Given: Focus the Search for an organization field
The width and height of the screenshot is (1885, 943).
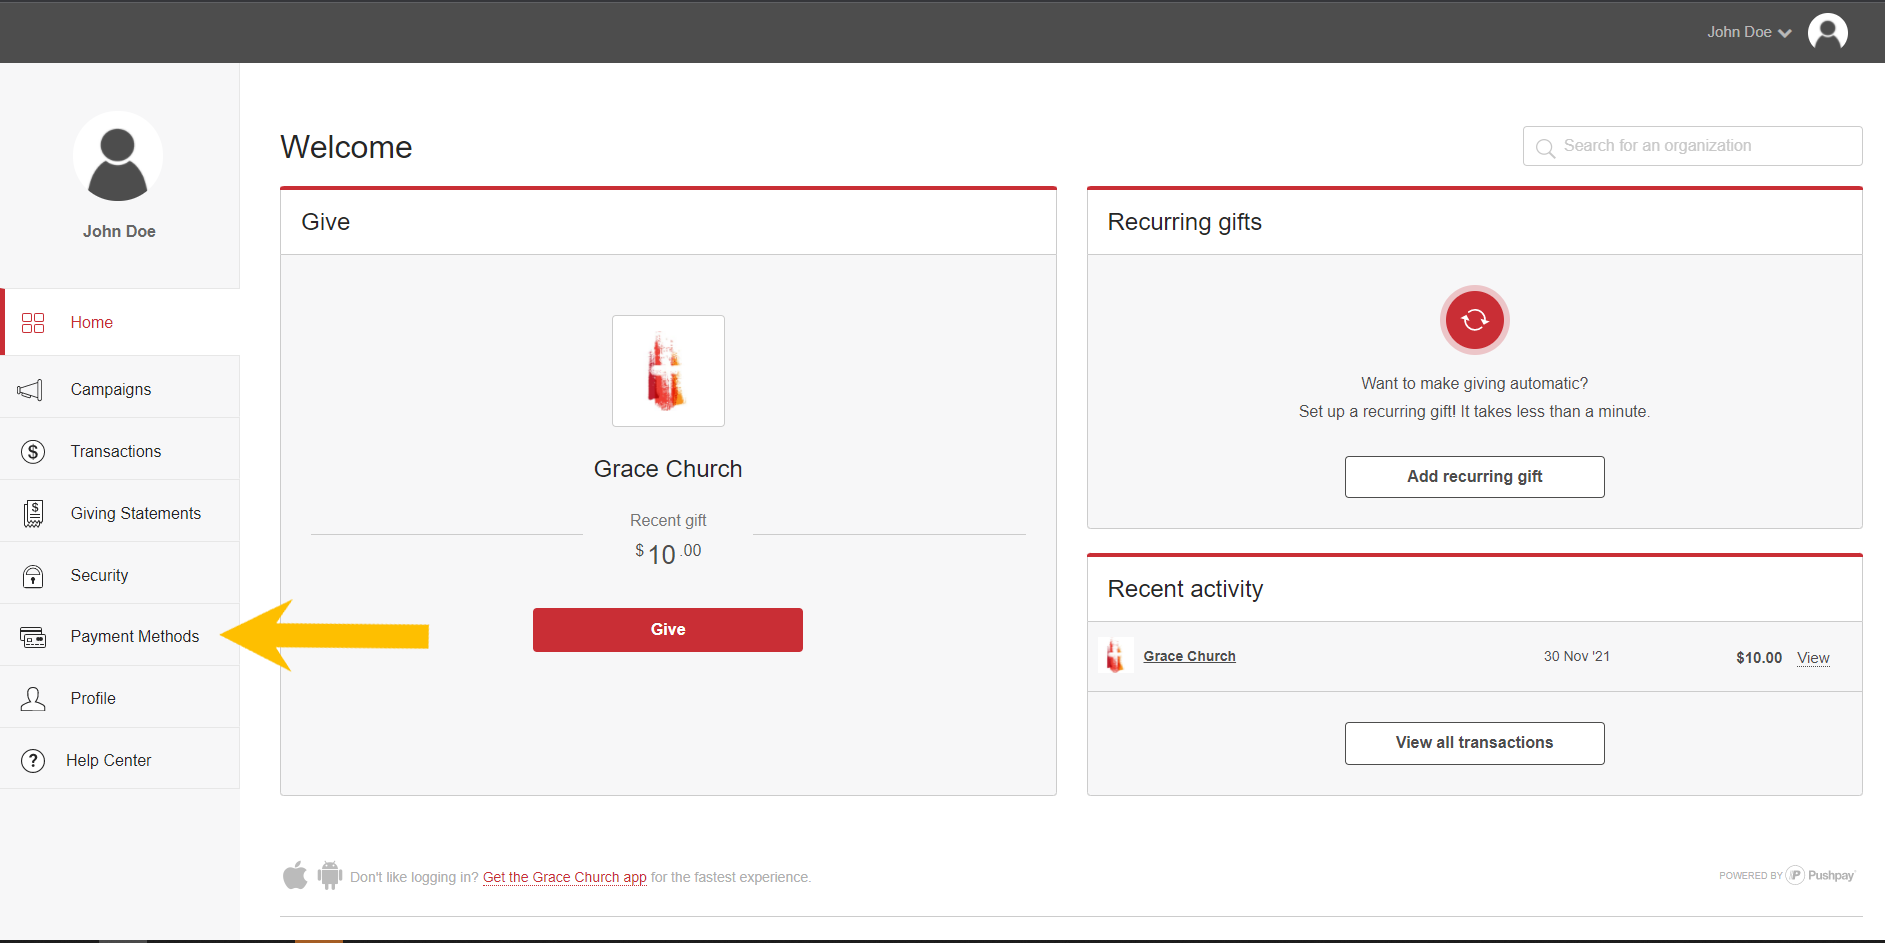Looking at the screenshot, I should pyautogui.click(x=1692, y=146).
